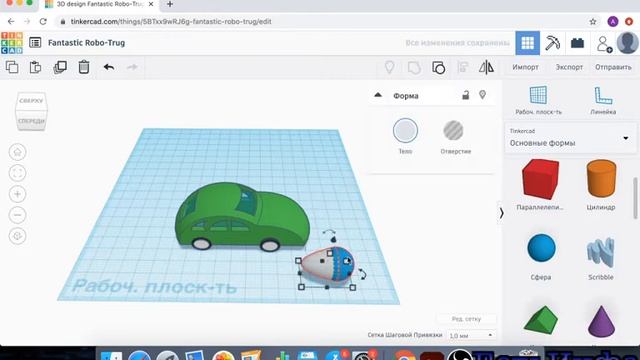Collapse the shapes side panel arrow
640x360 pixels.
tap(501, 213)
